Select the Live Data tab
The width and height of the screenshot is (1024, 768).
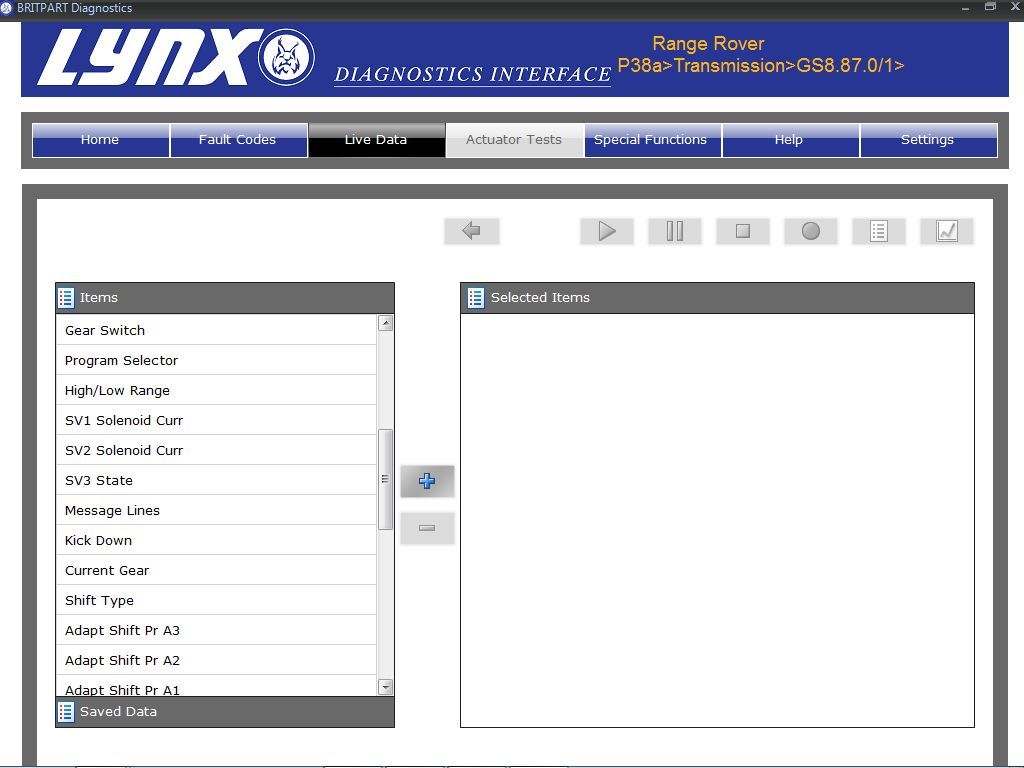pyautogui.click(x=377, y=140)
